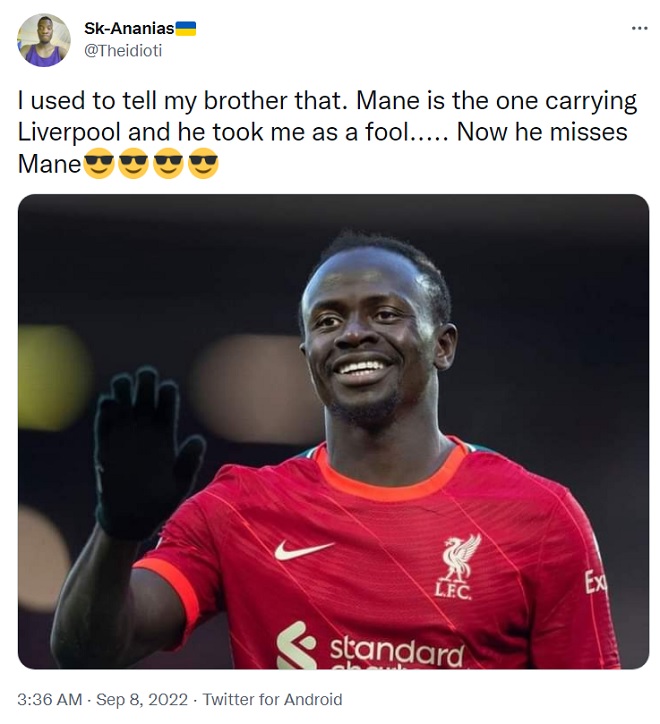Viewport: 660px width, 724px height.
Task: Click the tweet text starting 'I used to tell'
Action: click(327, 132)
